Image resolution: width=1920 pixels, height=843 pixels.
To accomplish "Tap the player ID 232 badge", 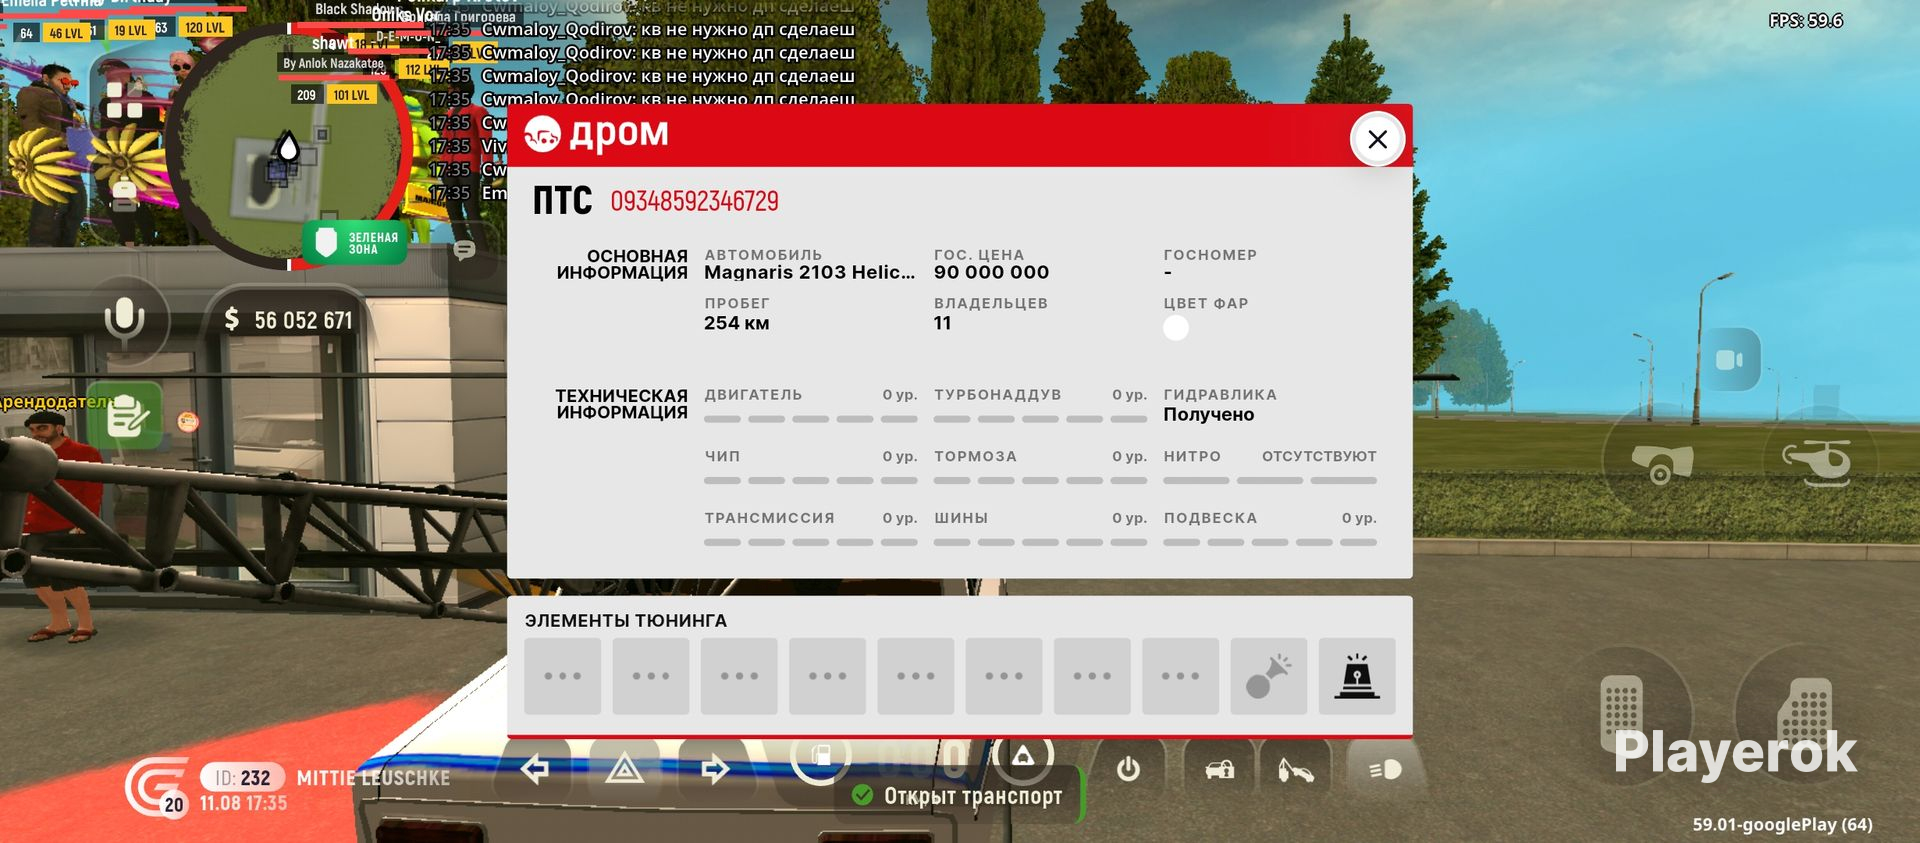I will [x=243, y=778].
